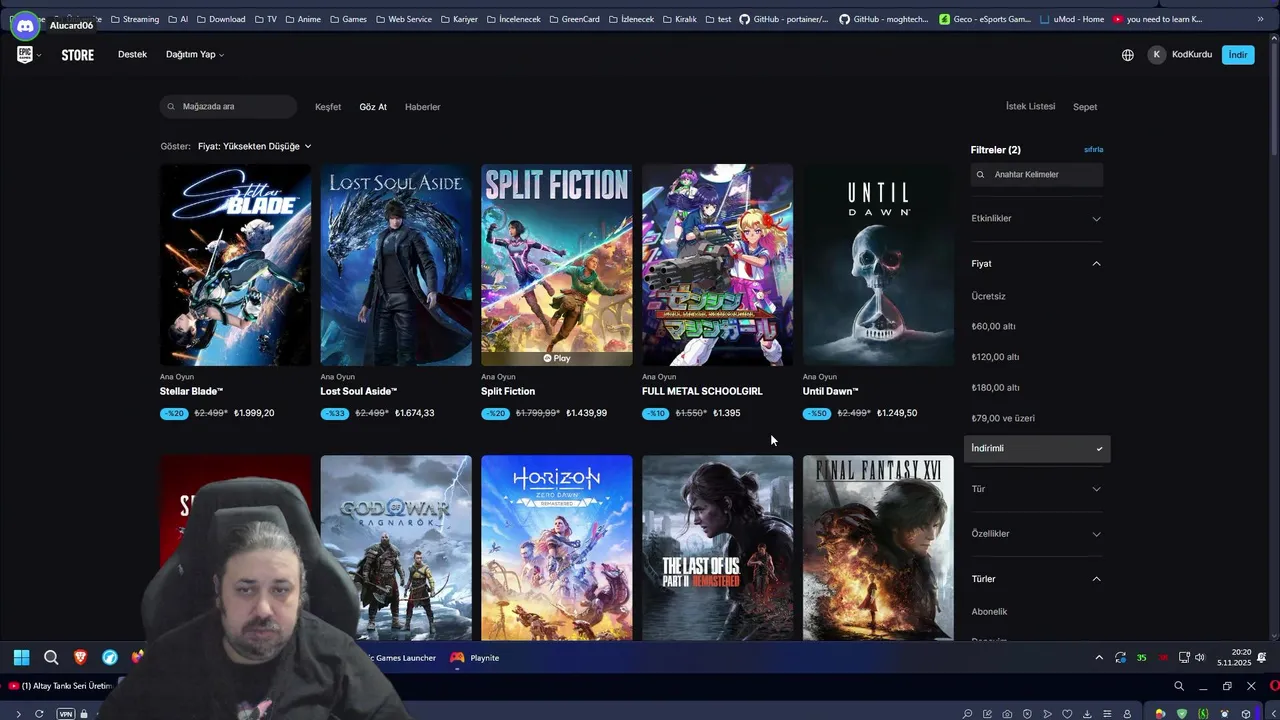This screenshot has height=720, width=1280.
Task: Select the ₺120,00 altı price filter
Action: coord(996,357)
